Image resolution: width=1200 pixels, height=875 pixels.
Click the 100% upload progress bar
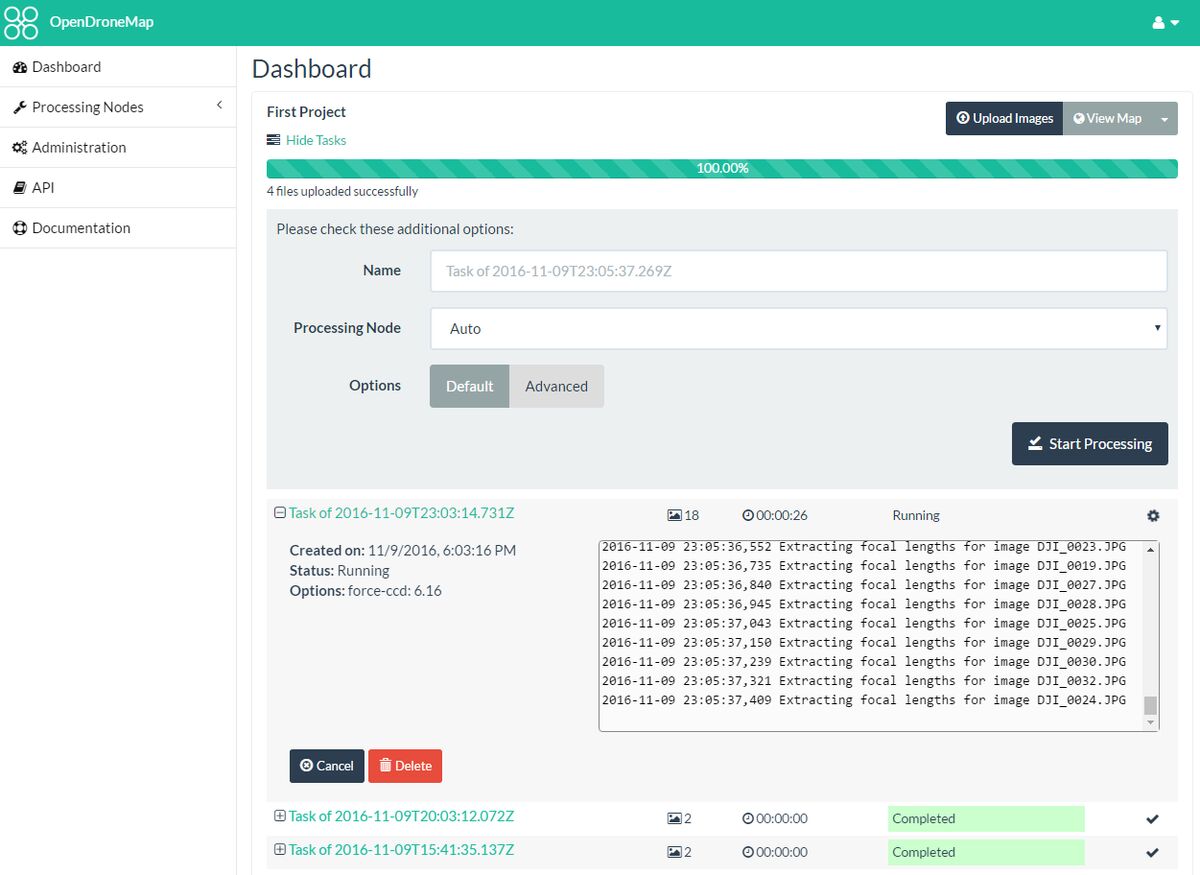[722, 168]
